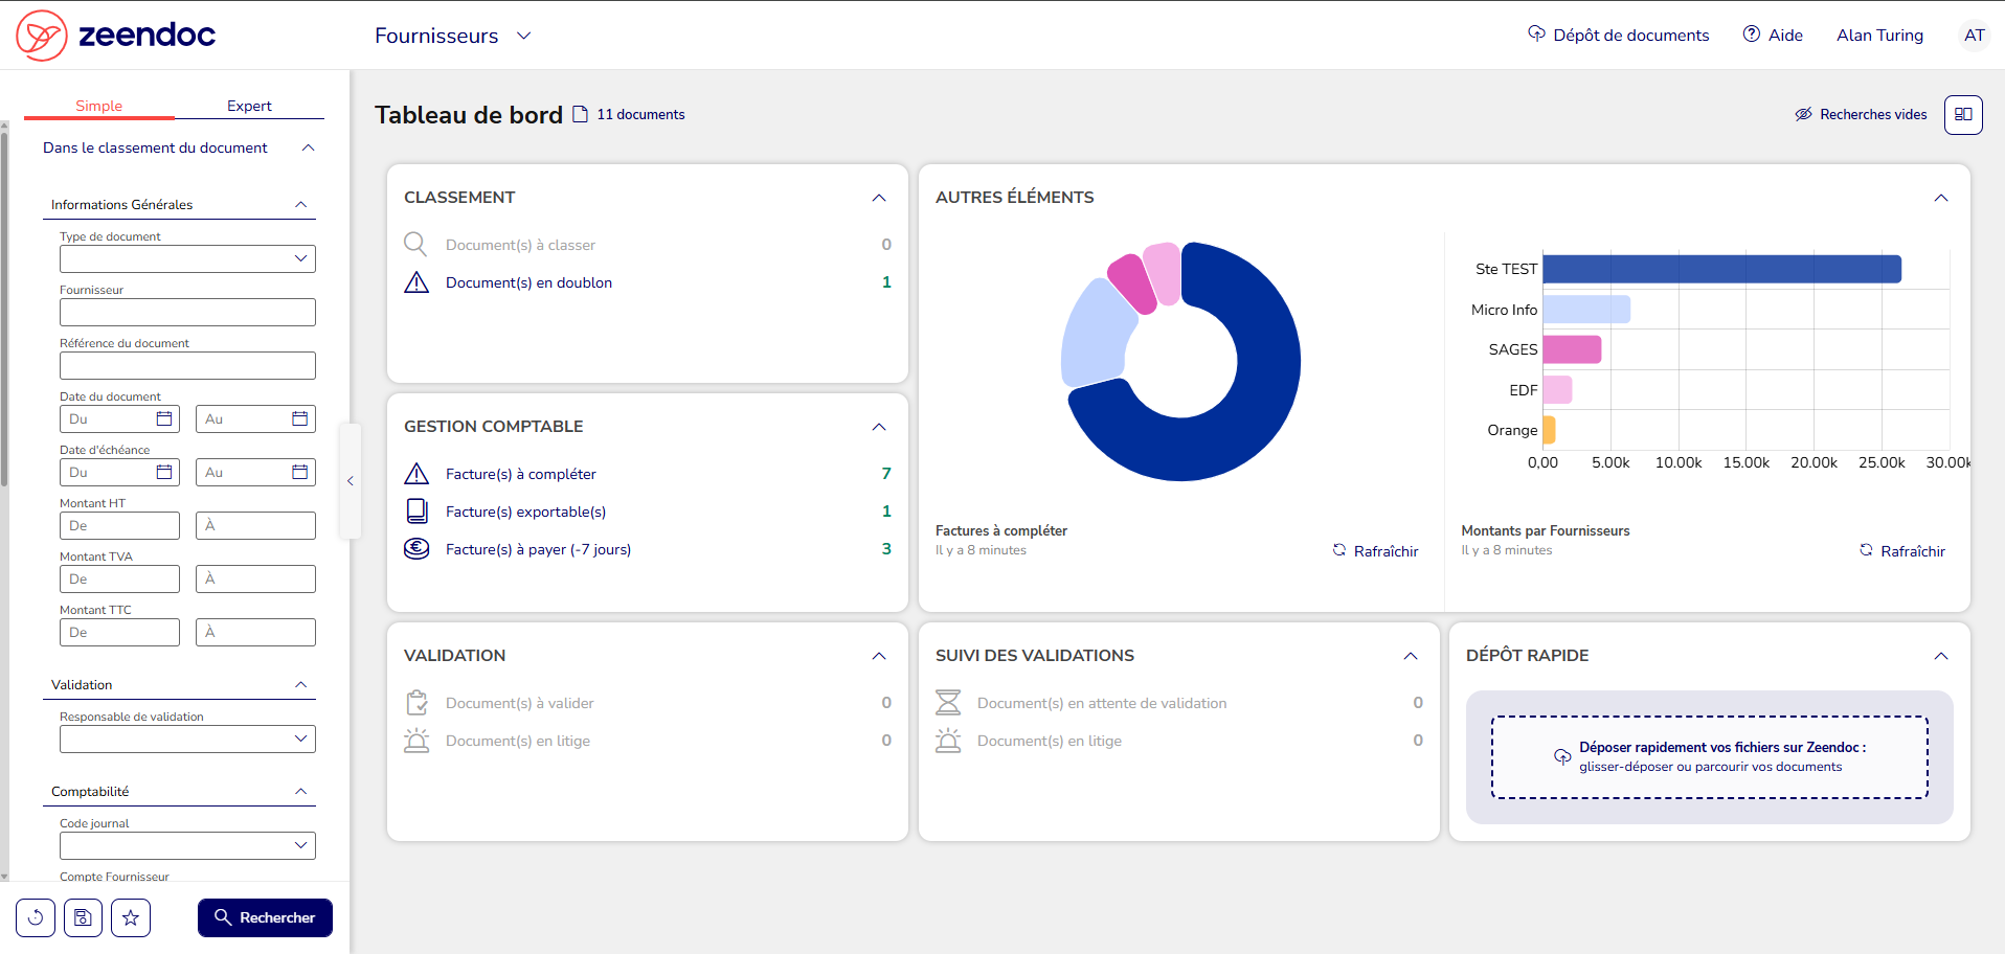The image size is (2005, 954).
Task: Open calendar for Date du document Du
Action: 164,418
